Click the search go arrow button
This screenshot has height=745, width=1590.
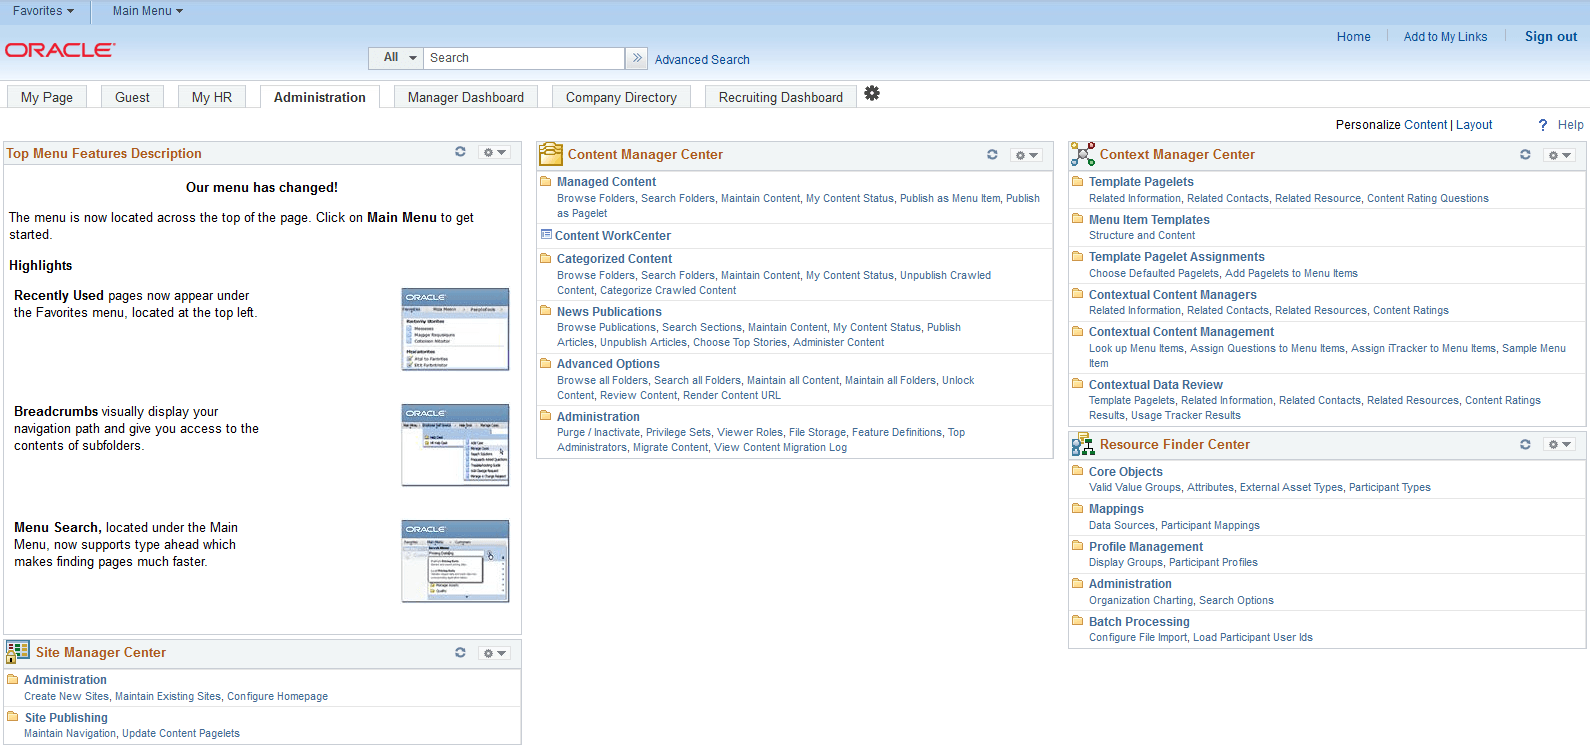(637, 58)
